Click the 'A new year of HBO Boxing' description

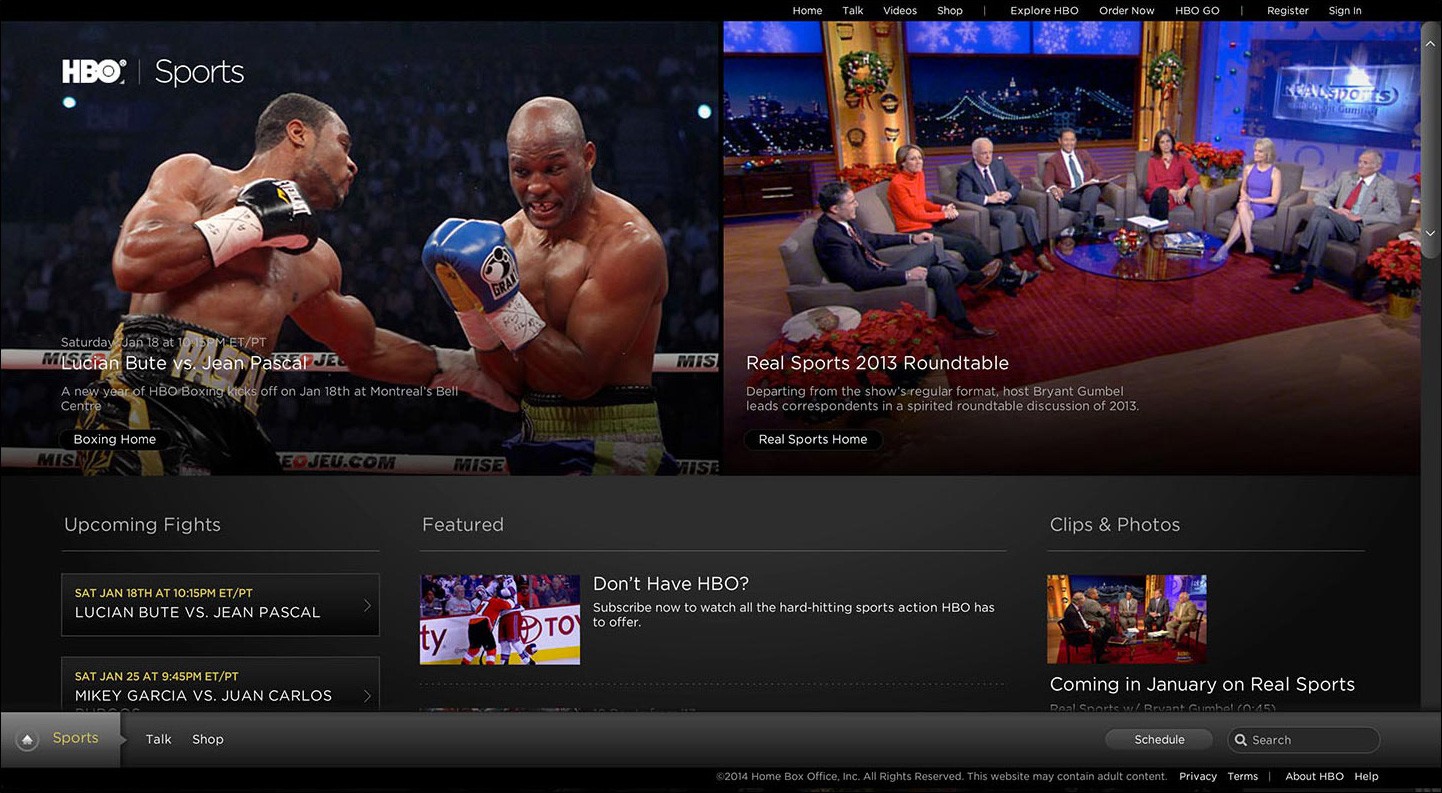260,398
